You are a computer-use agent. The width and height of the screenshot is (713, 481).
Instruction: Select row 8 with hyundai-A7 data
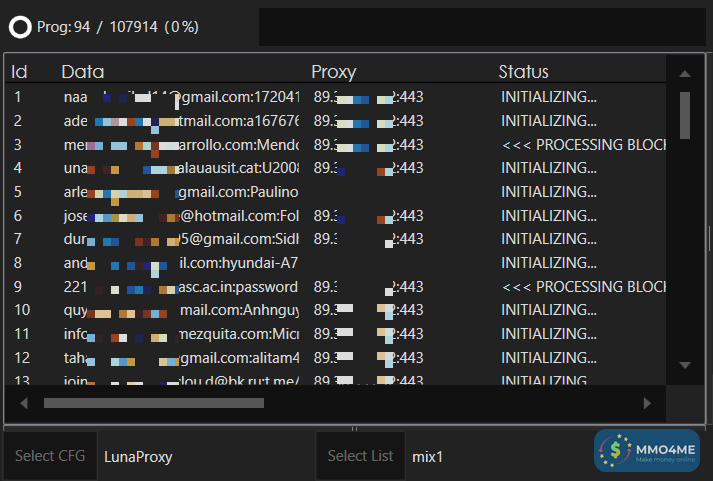[335, 263]
